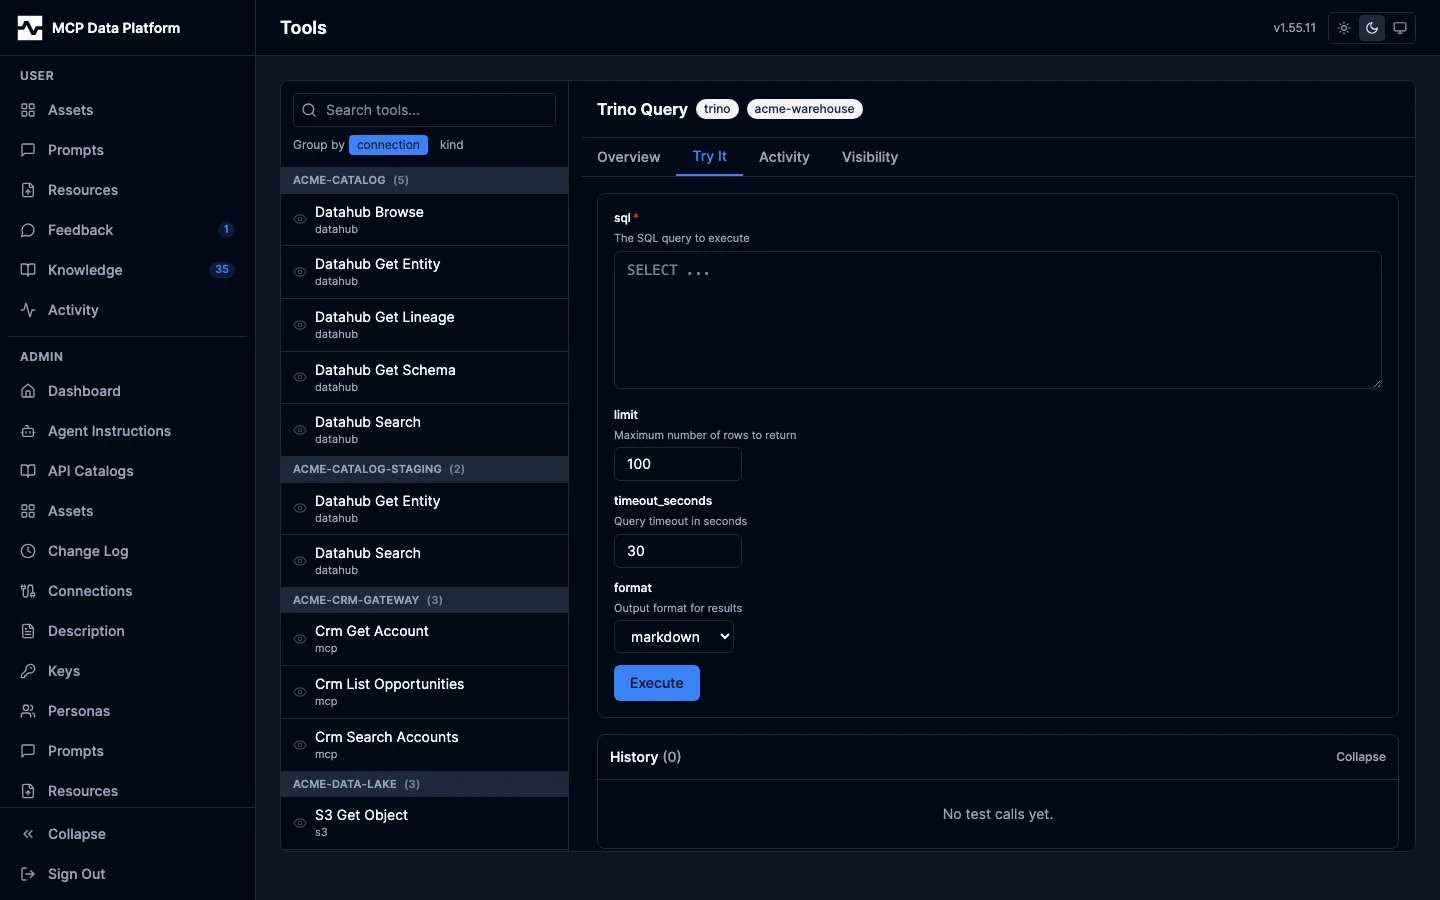Image resolution: width=1440 pixels, height=900 pixels.
Task: Toggle eye icon for Crm Get Account
Action: [300, 639]
